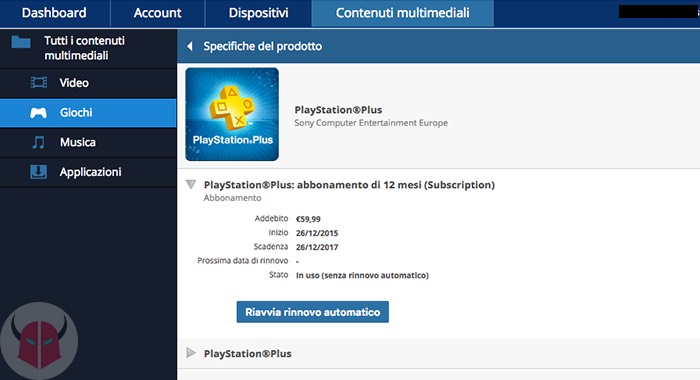The width and height of the screenshot is (700, 380).
Task: Expand the collapsed PlayStation®Plus section triangle
Action: tap(191, 353)
